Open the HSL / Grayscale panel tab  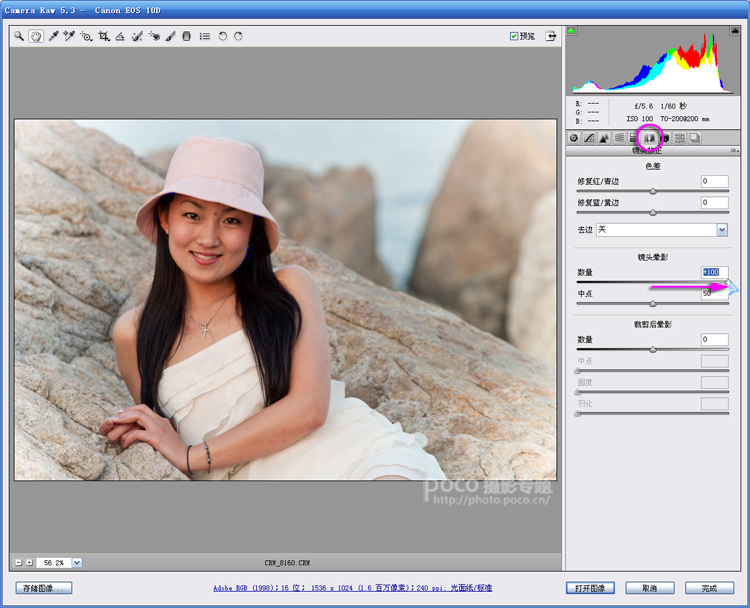pos(619,138)
